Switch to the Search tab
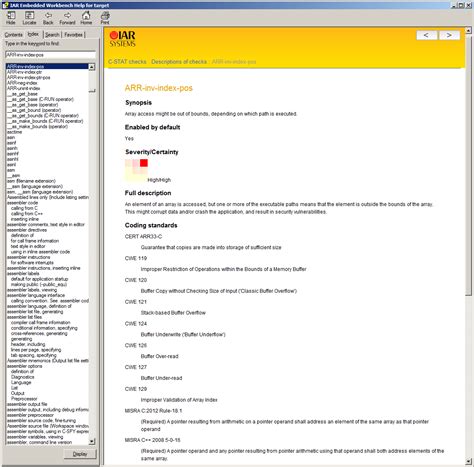This screenshot has height=467, width=474. point(52,35)
